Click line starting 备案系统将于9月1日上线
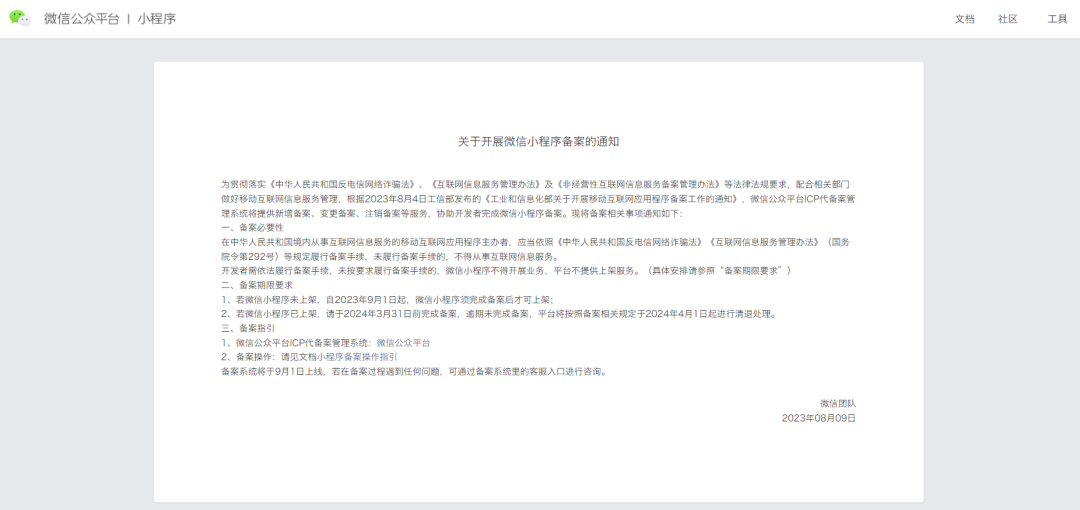The width and height of the screenshot is (1080, 510). [415, 371]
